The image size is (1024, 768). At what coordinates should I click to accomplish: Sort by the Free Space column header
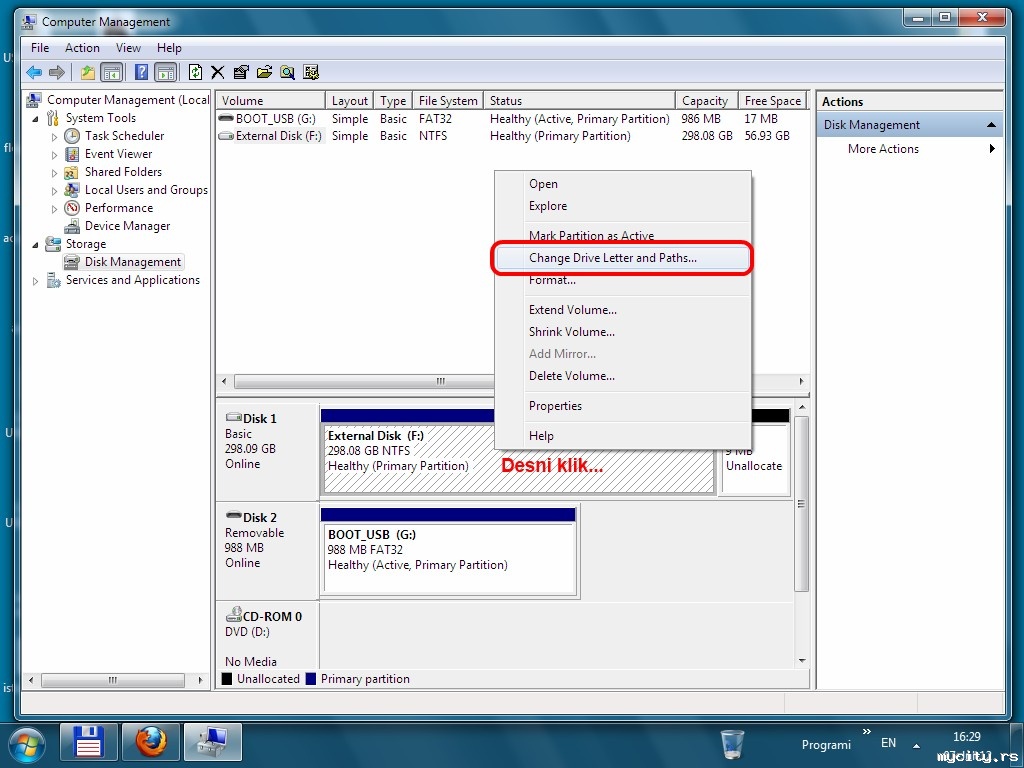point(772,101)
